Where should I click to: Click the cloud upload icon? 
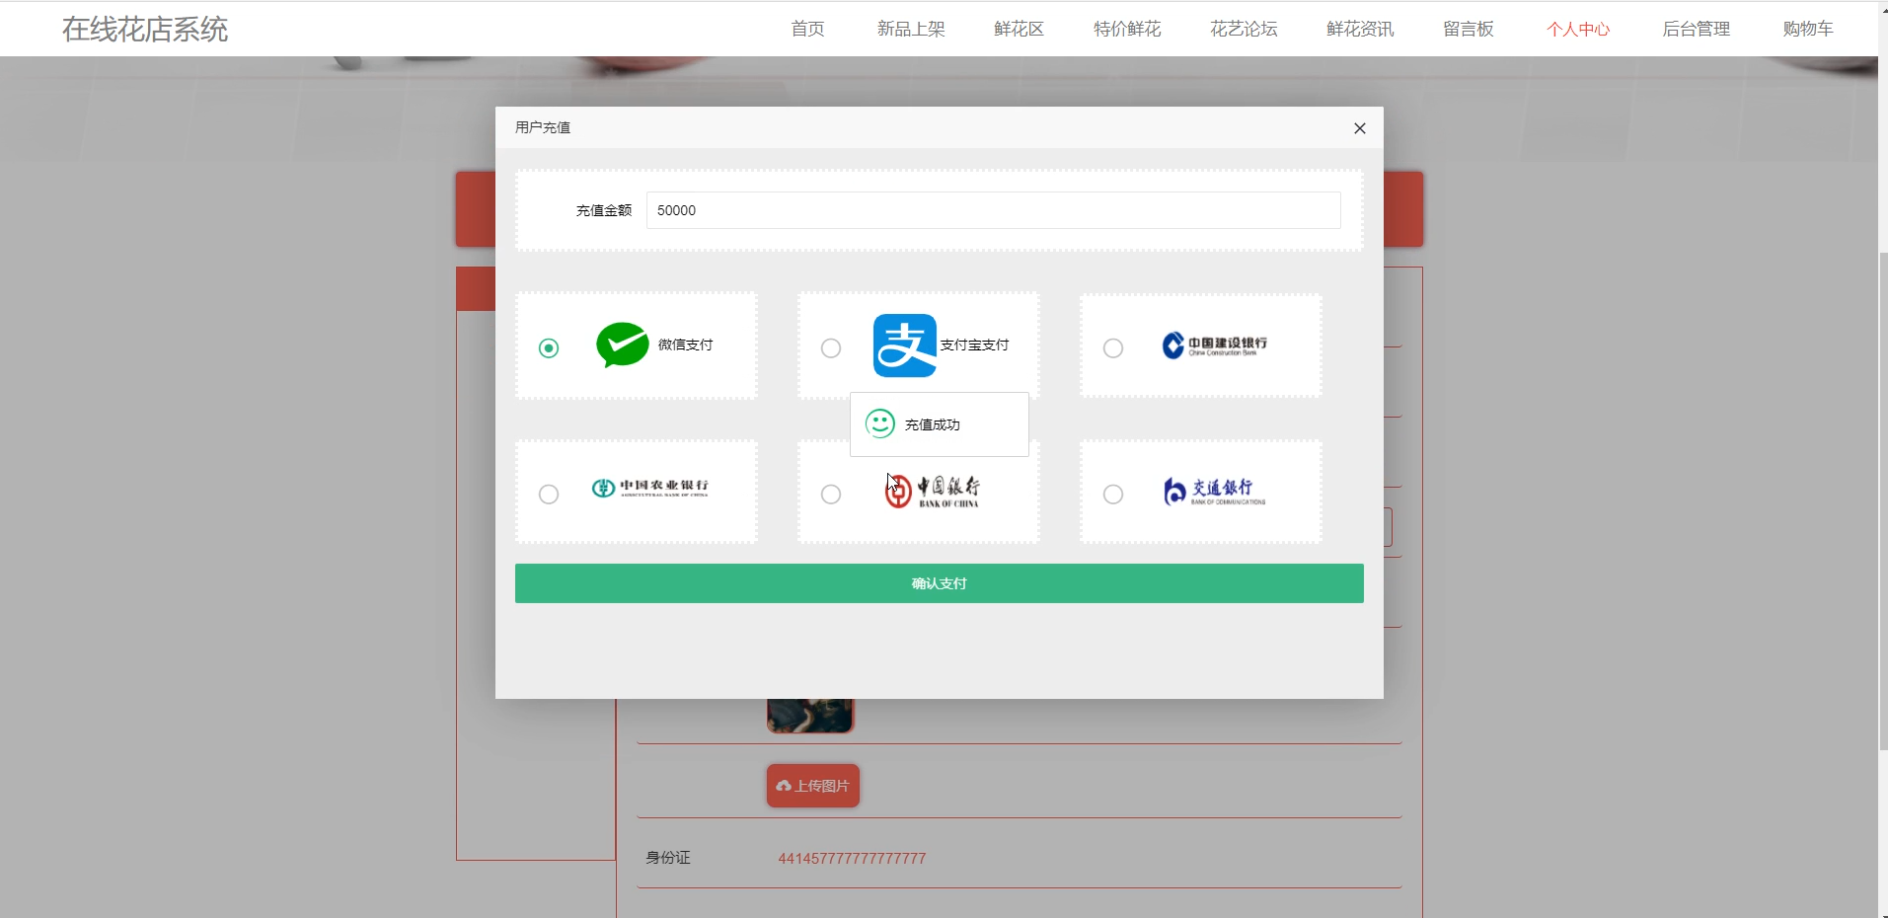coord(783,786)
